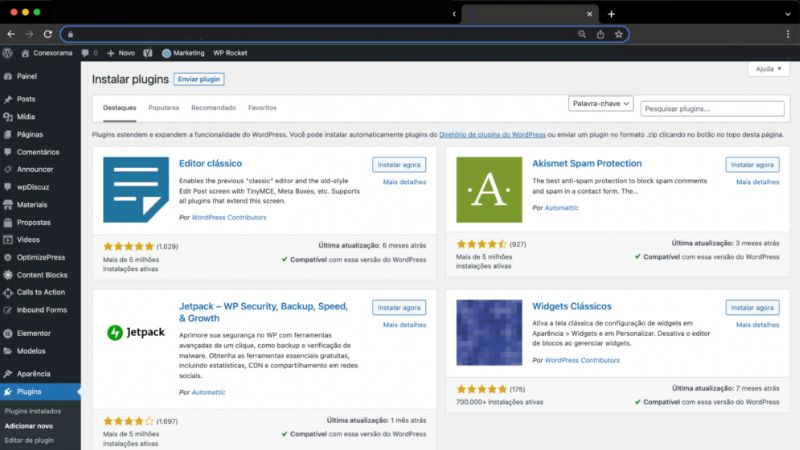
Task: Install the Editor clássico plugin
Action: pyautogui.click(x=399, y=164)
